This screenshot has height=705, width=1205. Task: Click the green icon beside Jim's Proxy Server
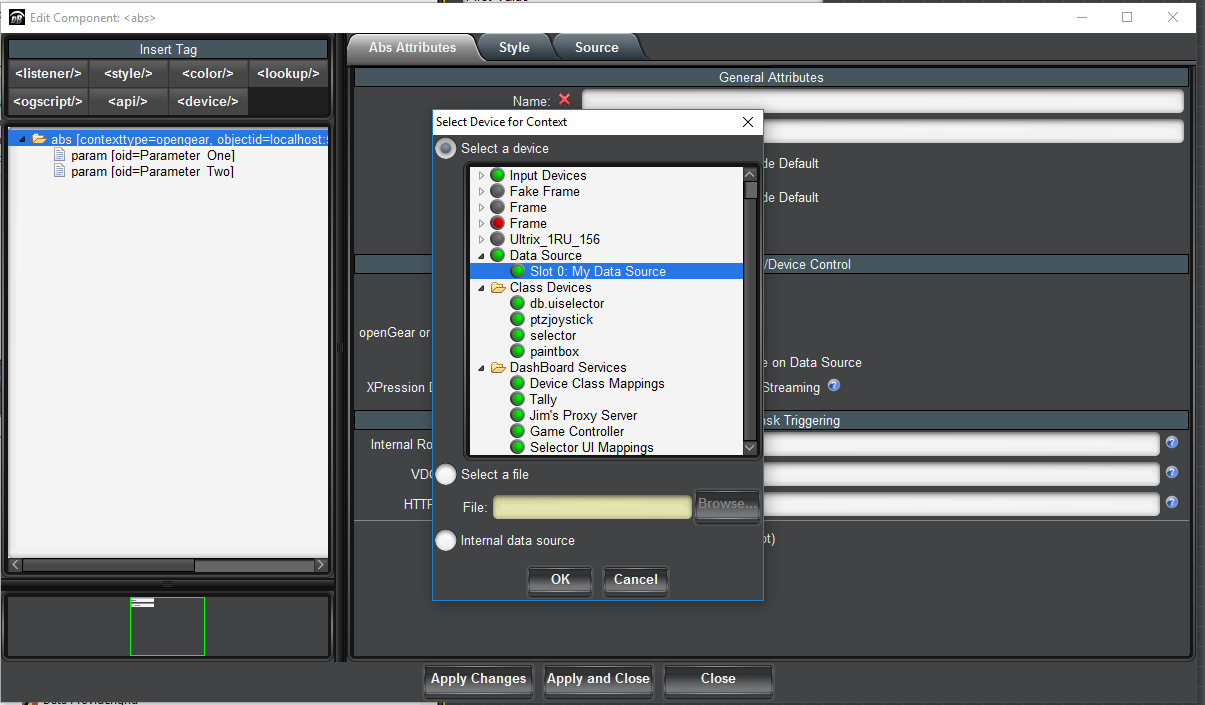[x=517, y=415]
